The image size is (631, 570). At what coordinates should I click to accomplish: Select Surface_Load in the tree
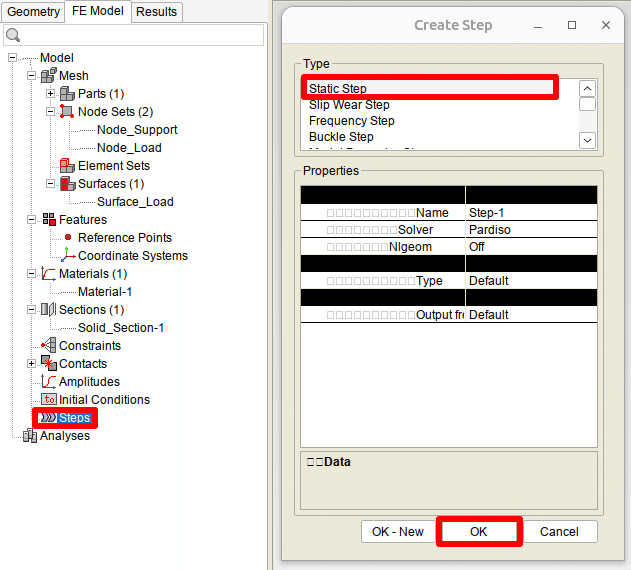coord(135,202)
